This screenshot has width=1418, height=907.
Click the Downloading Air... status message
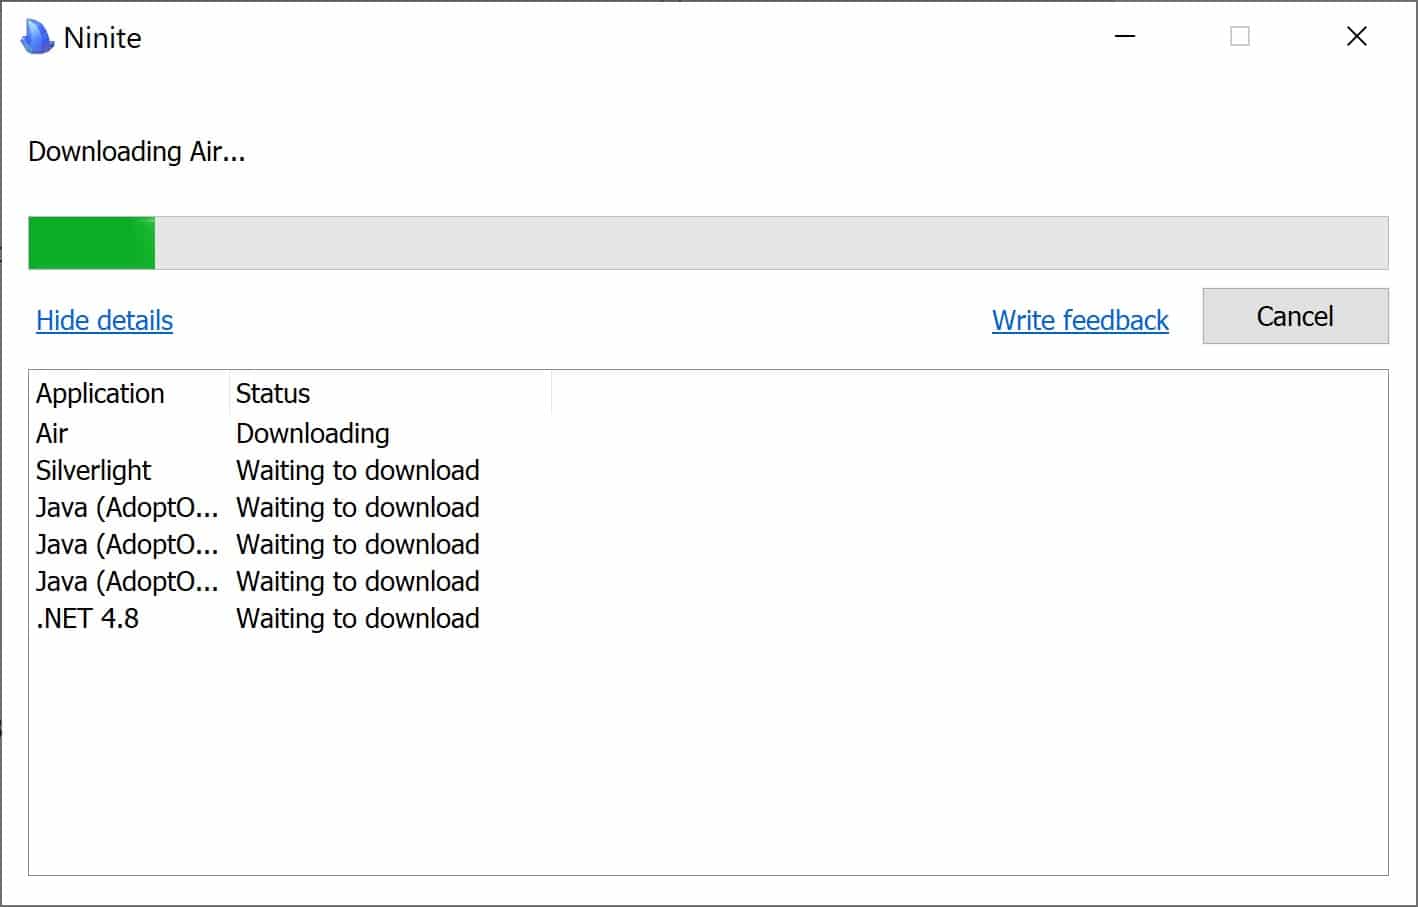pos(137,151)
